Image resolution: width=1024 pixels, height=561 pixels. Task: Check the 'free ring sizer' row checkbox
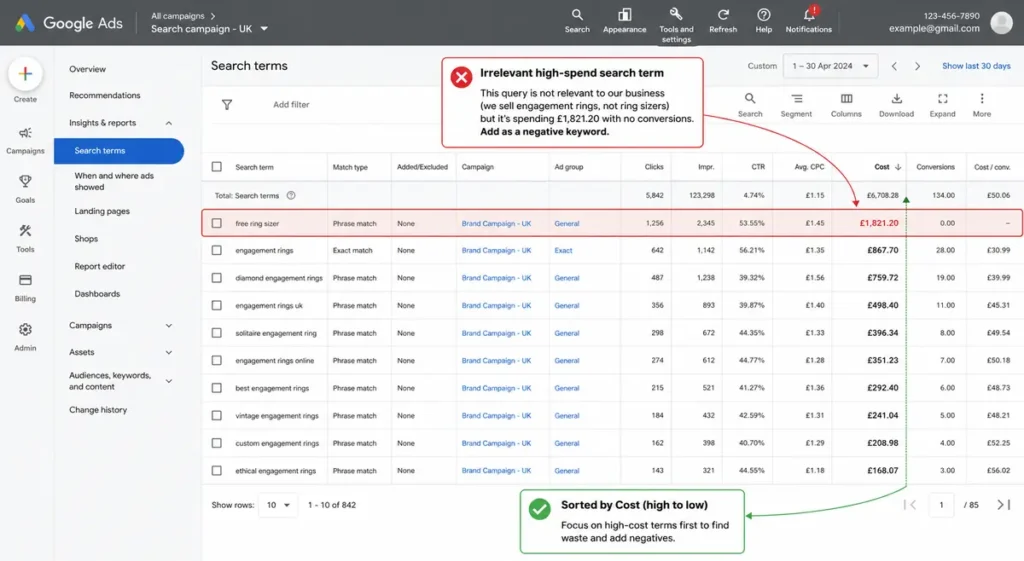pyautogui.click(x=217, y=223)
